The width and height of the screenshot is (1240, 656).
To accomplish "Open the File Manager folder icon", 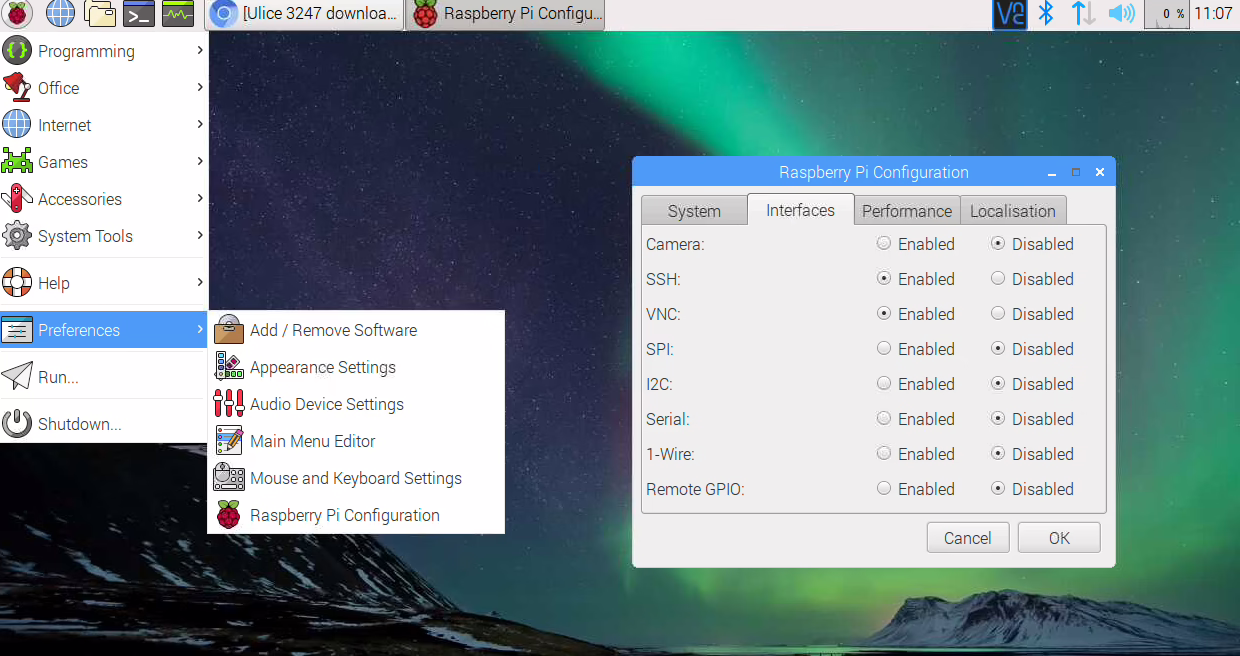I will click(100, 14).
